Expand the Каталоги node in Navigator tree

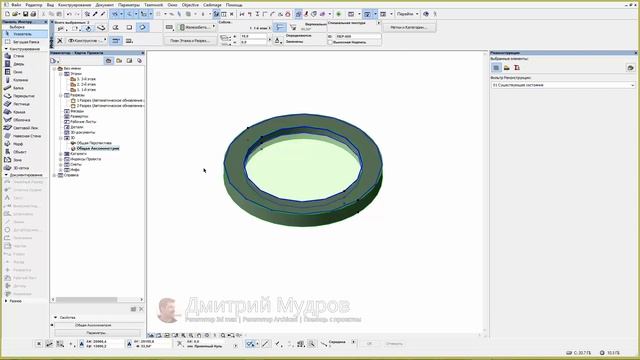(x=61, y=154)
